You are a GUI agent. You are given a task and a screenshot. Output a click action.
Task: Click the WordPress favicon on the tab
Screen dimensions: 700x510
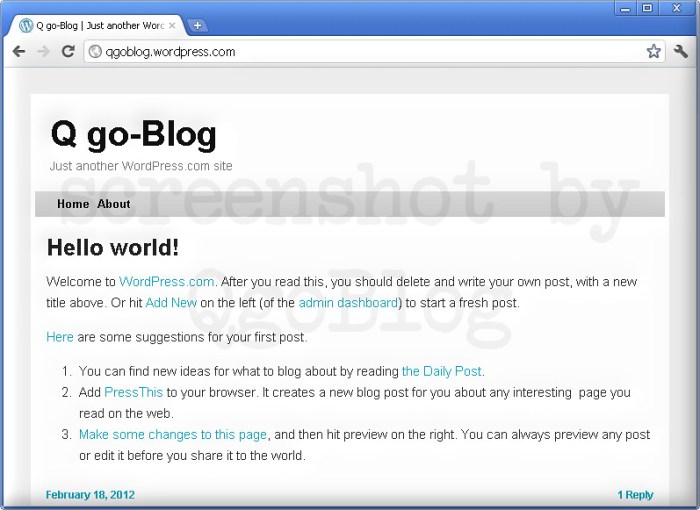pyautogui.click(x=26, y=25)
